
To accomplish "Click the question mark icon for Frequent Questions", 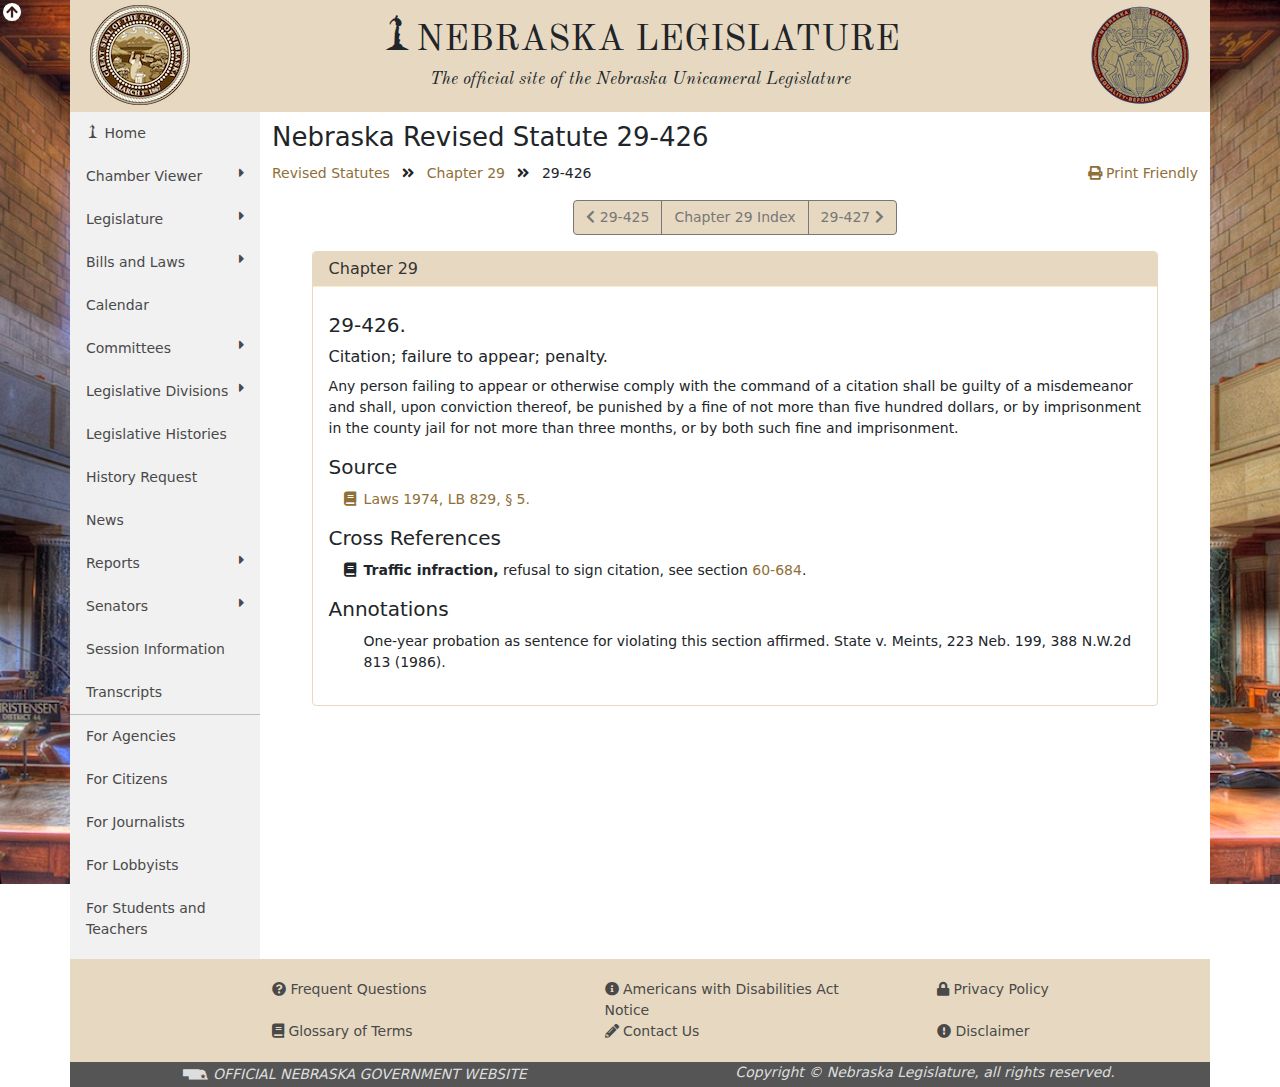I will coord(279,989).
